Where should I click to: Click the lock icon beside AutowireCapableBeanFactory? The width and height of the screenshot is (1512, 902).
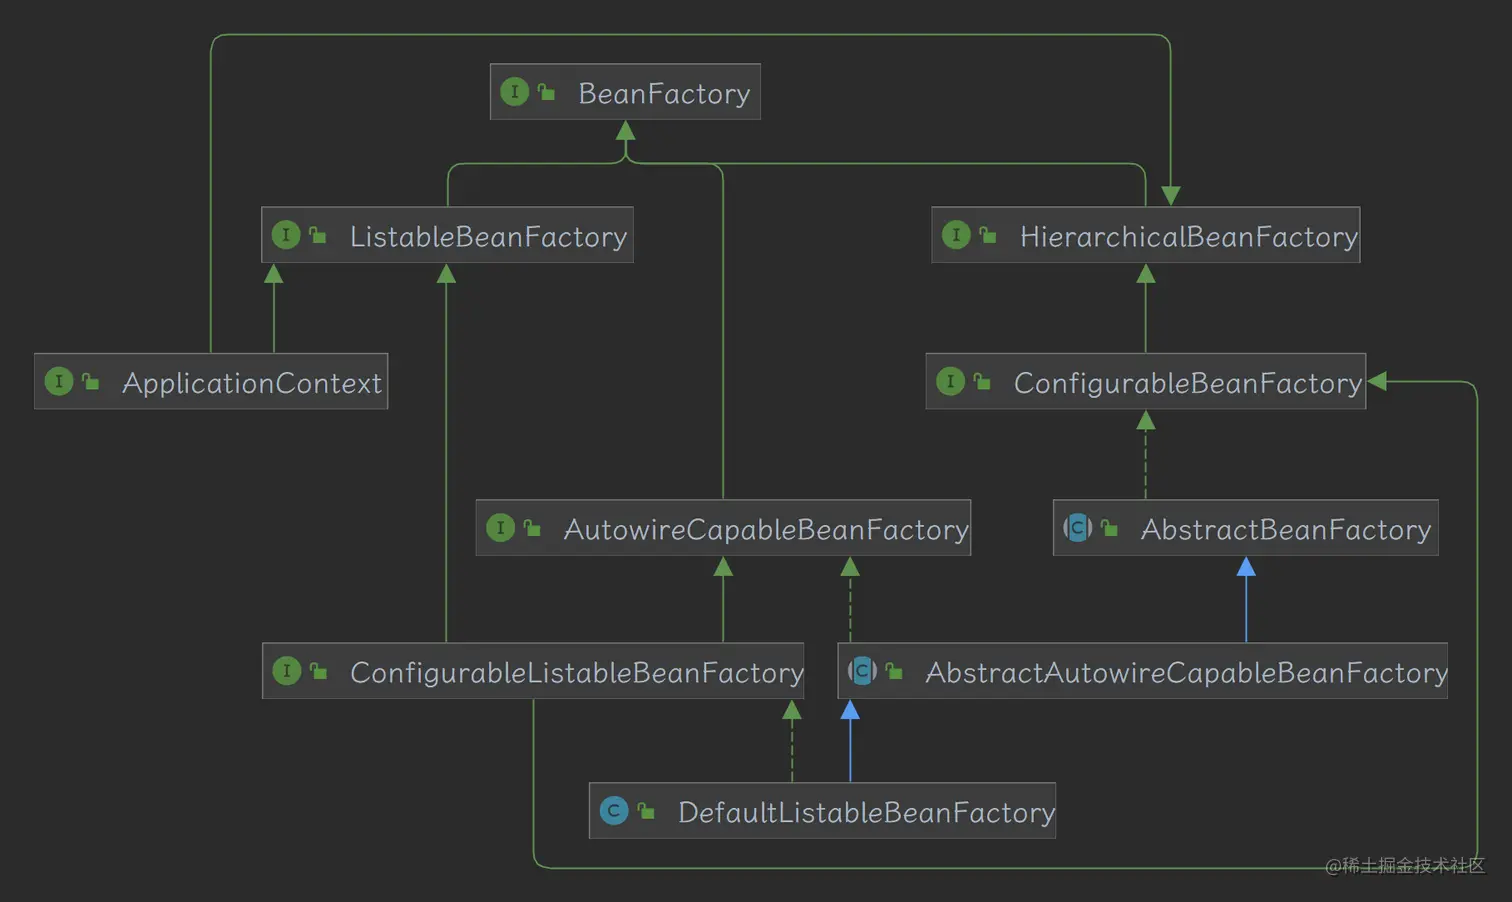click(532, 527)
